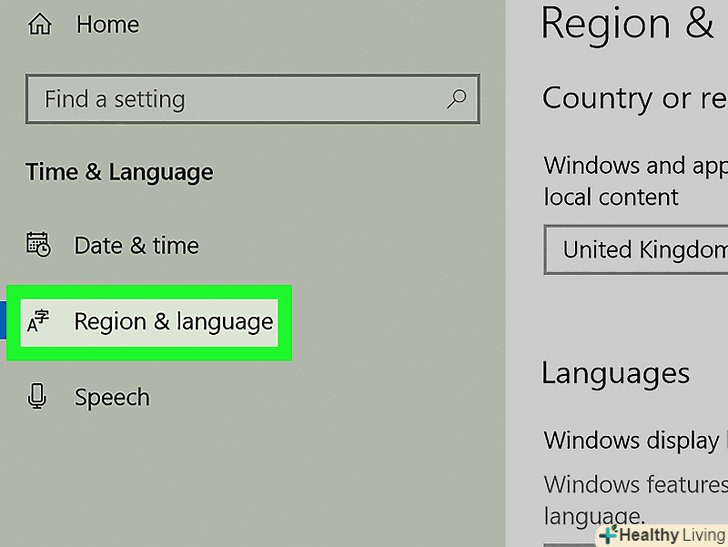The height and width of the screenshot is (547, 728).
Task: Select Region & language in sidebar
Action: point(149,322)
